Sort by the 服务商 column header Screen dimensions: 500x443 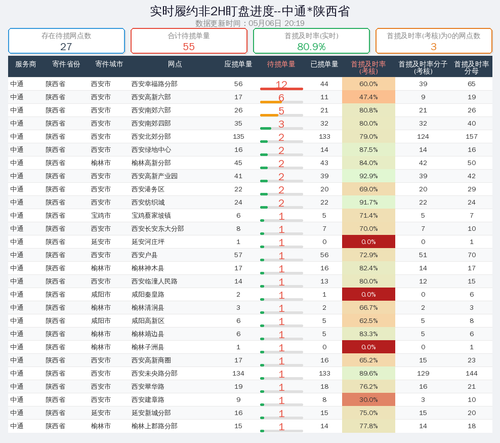click(25, 64)
